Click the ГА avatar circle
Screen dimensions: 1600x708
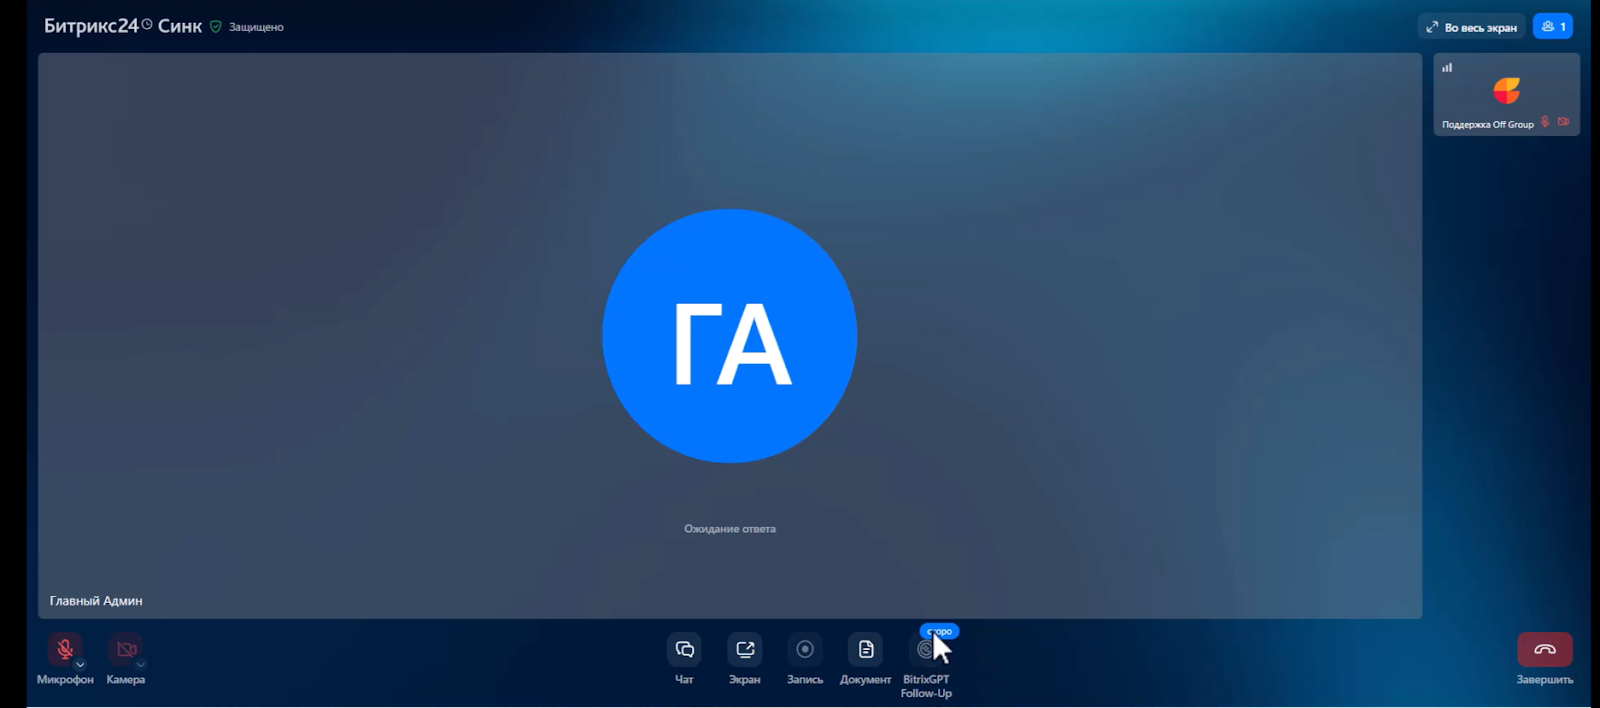click(730, 336)
